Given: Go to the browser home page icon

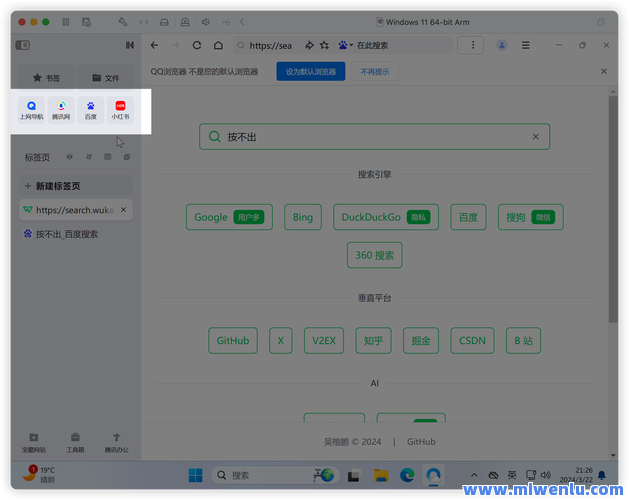Looking at the screenshot, I should 218,45.
